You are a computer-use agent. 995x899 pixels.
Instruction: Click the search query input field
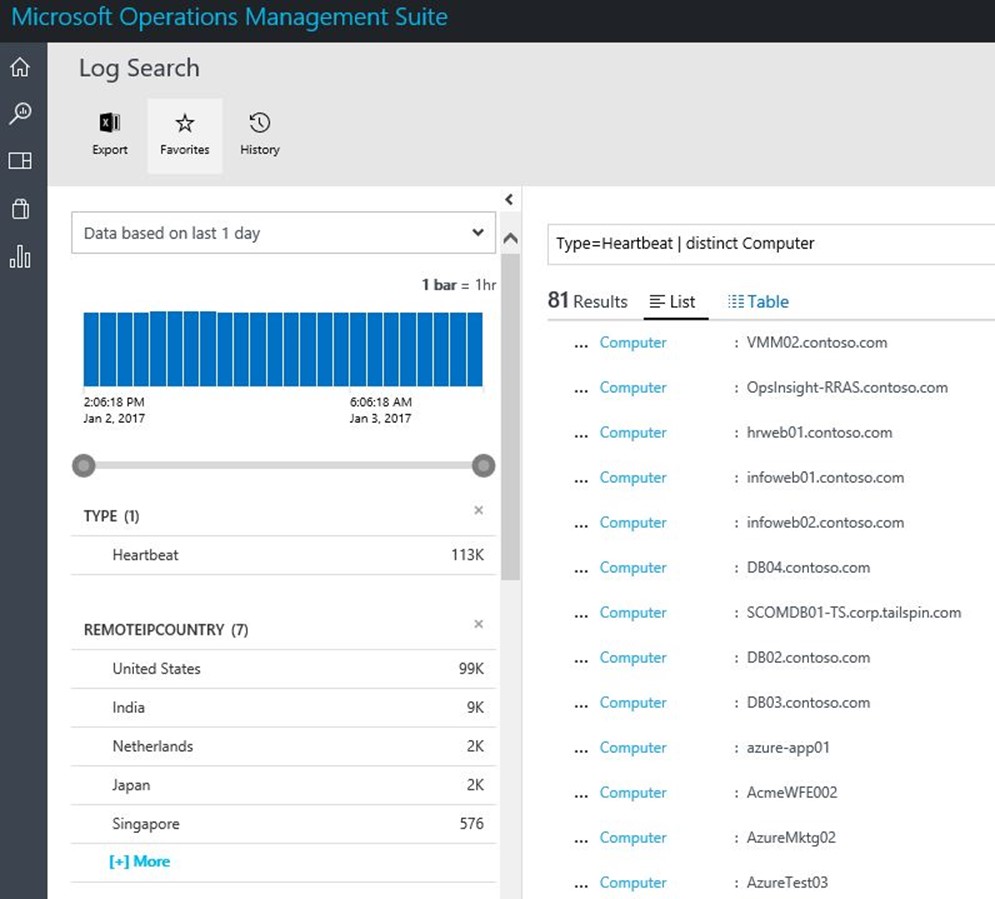click(771, 244)
